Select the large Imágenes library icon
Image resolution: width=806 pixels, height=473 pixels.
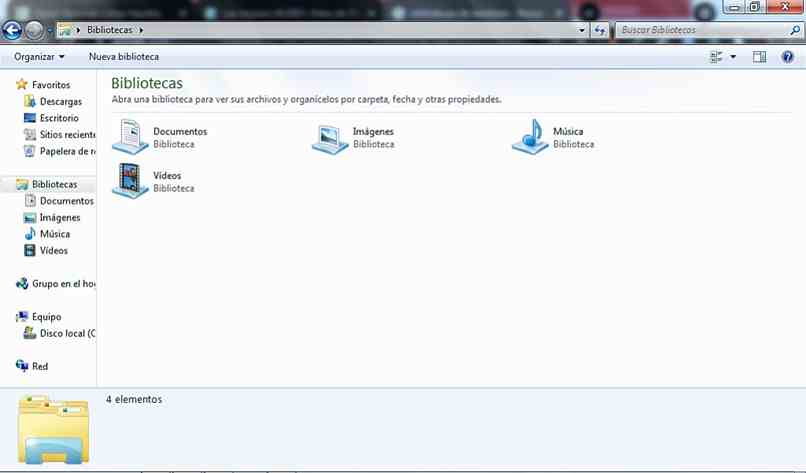pos(330,139)
